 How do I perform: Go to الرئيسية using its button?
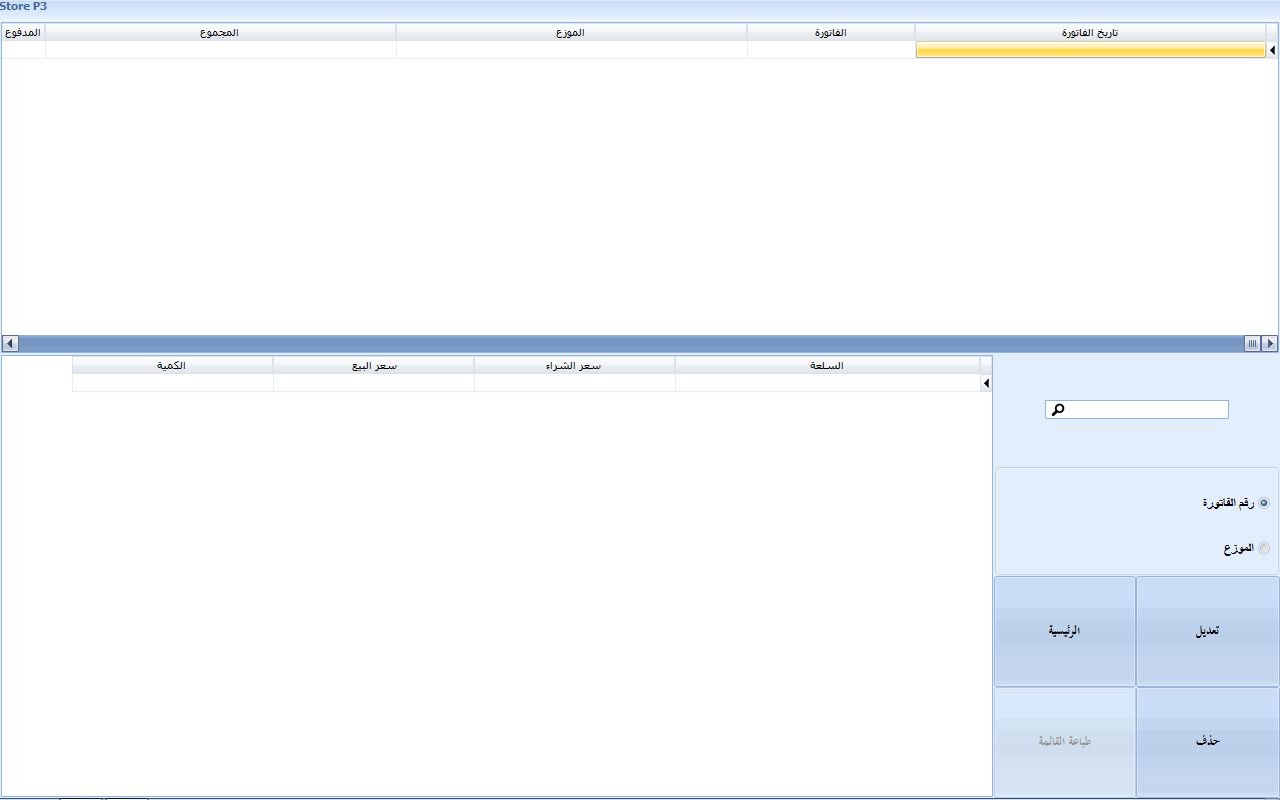(1064, 631)
